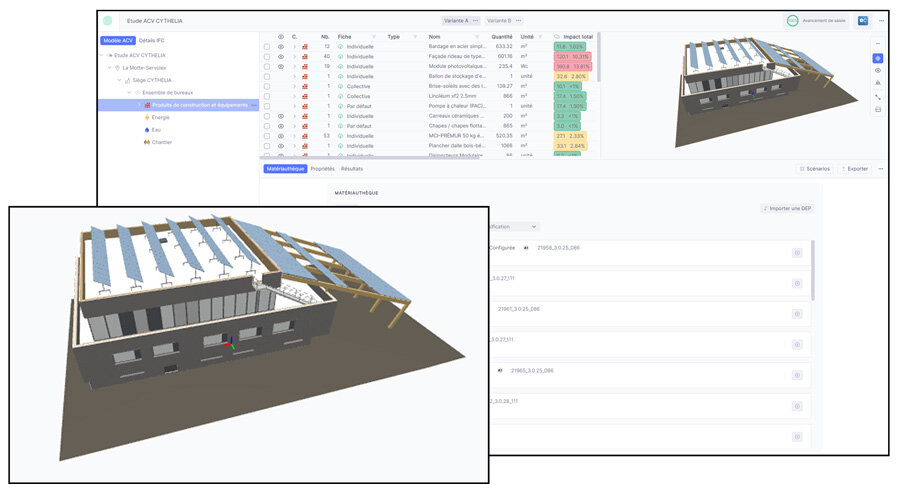The height and width of the screenshot is (494, 900).
Task: Open the Détails IFC tab
Action: tap(152, 40)
